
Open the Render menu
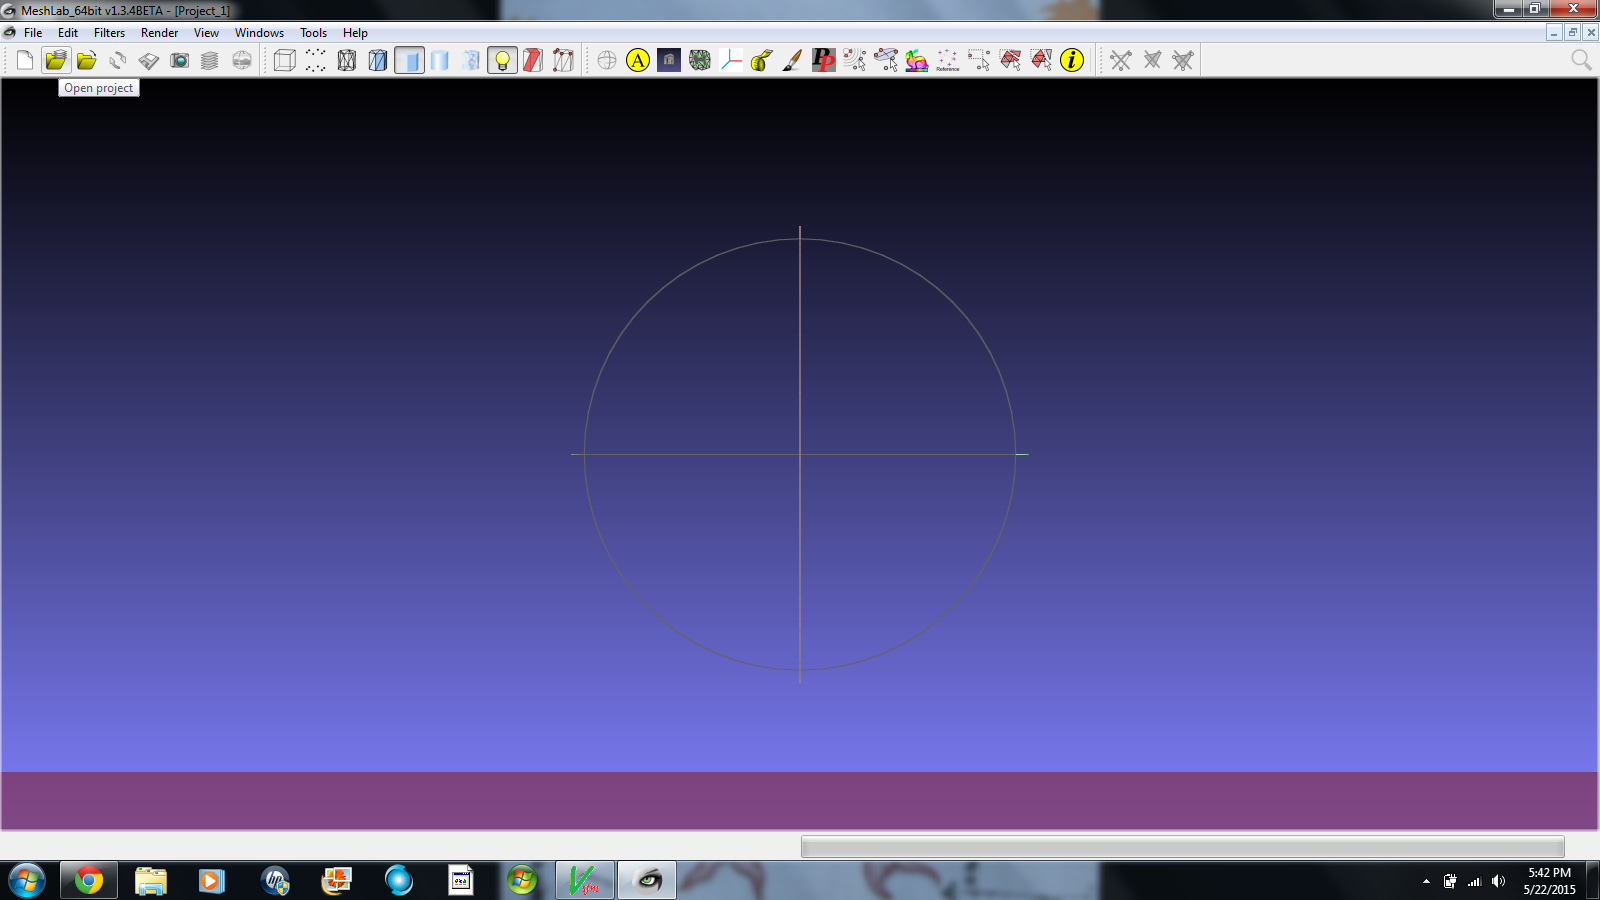[160, 33]
